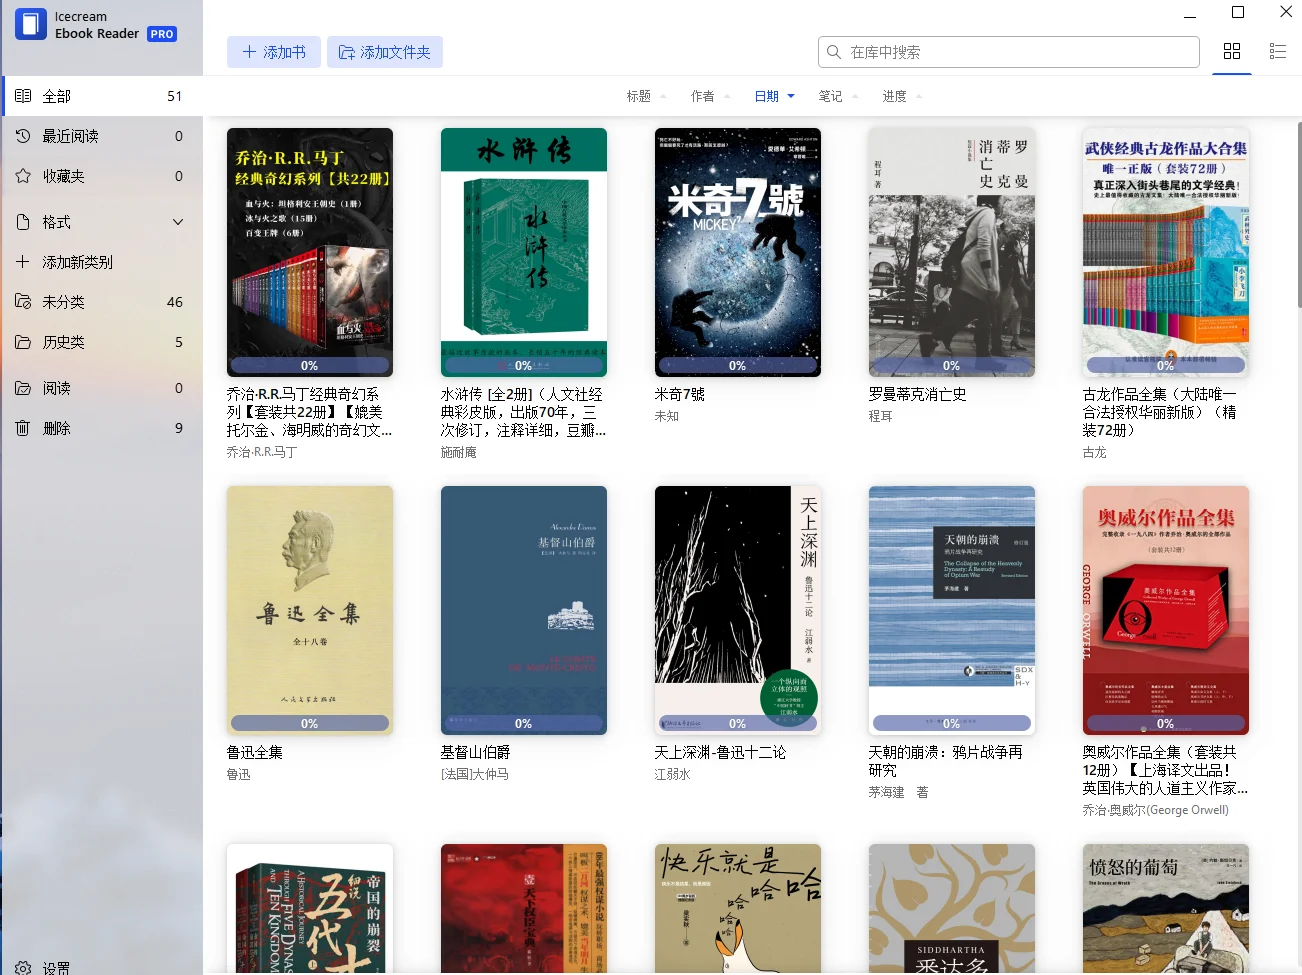Sort by 标题 column
Image resolution: width=1302 pixels, height=975 pixels.
[x=646, y=96]
